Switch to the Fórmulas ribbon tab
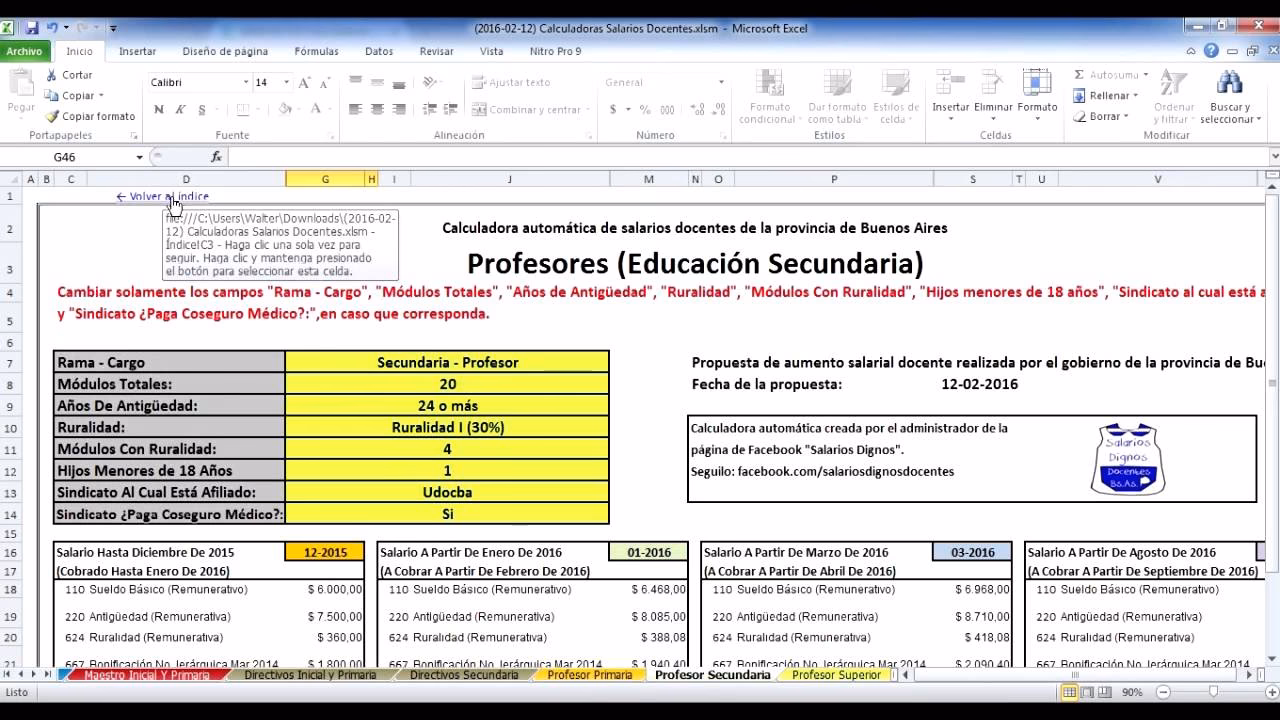The width and height of the screenshot is (1280, 720). click(x=316, y=50)
